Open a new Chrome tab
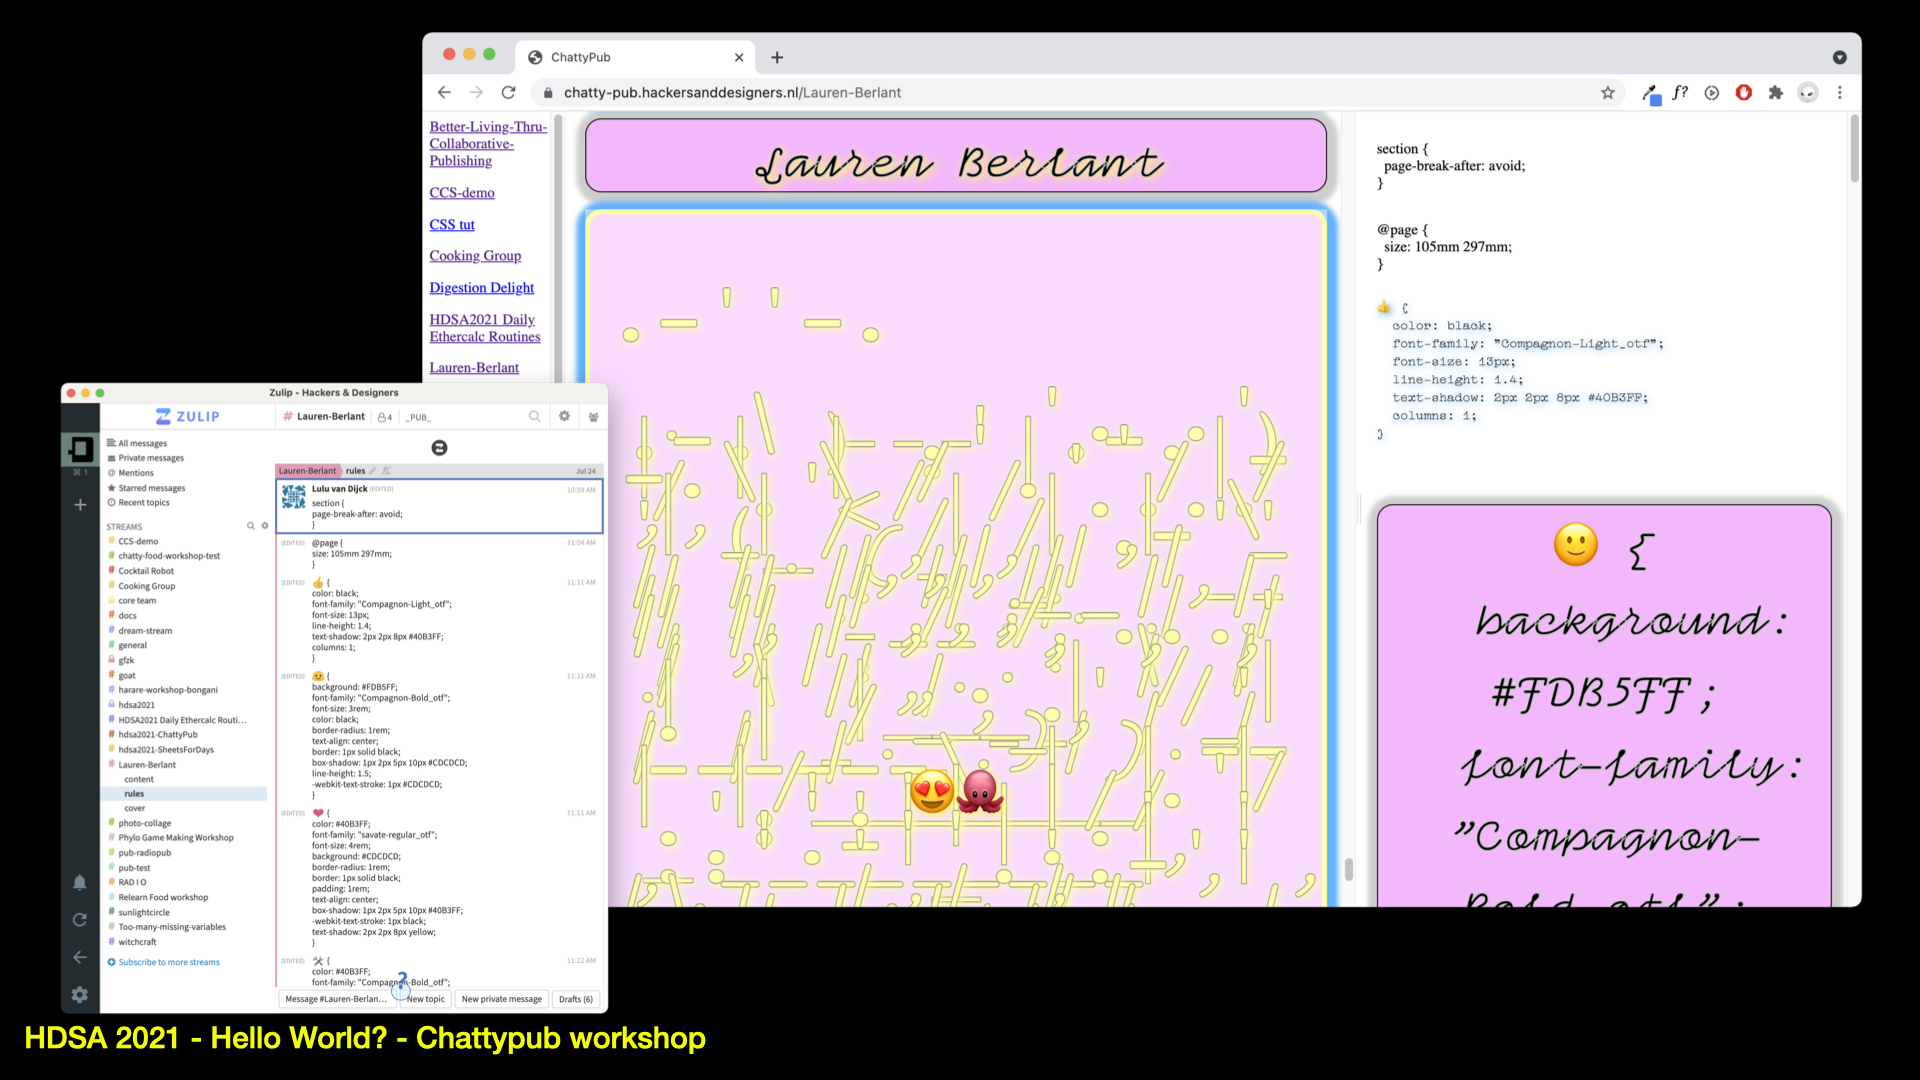 click(x=777, y=57)
